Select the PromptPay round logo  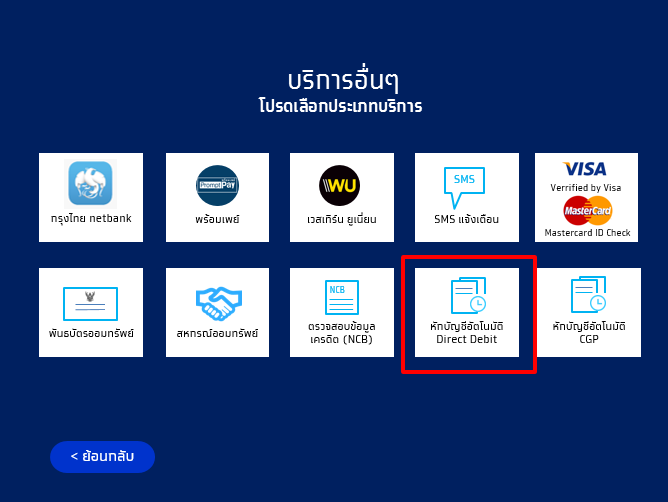217,185
